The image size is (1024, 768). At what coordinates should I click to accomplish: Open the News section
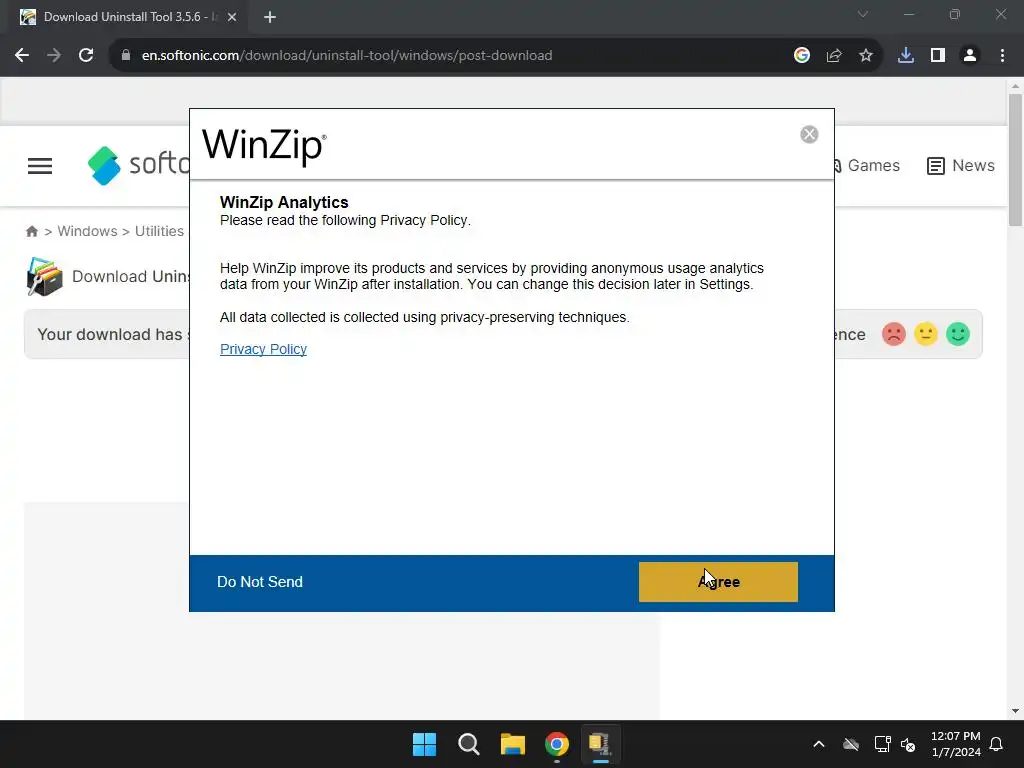[x=961, y=166]
